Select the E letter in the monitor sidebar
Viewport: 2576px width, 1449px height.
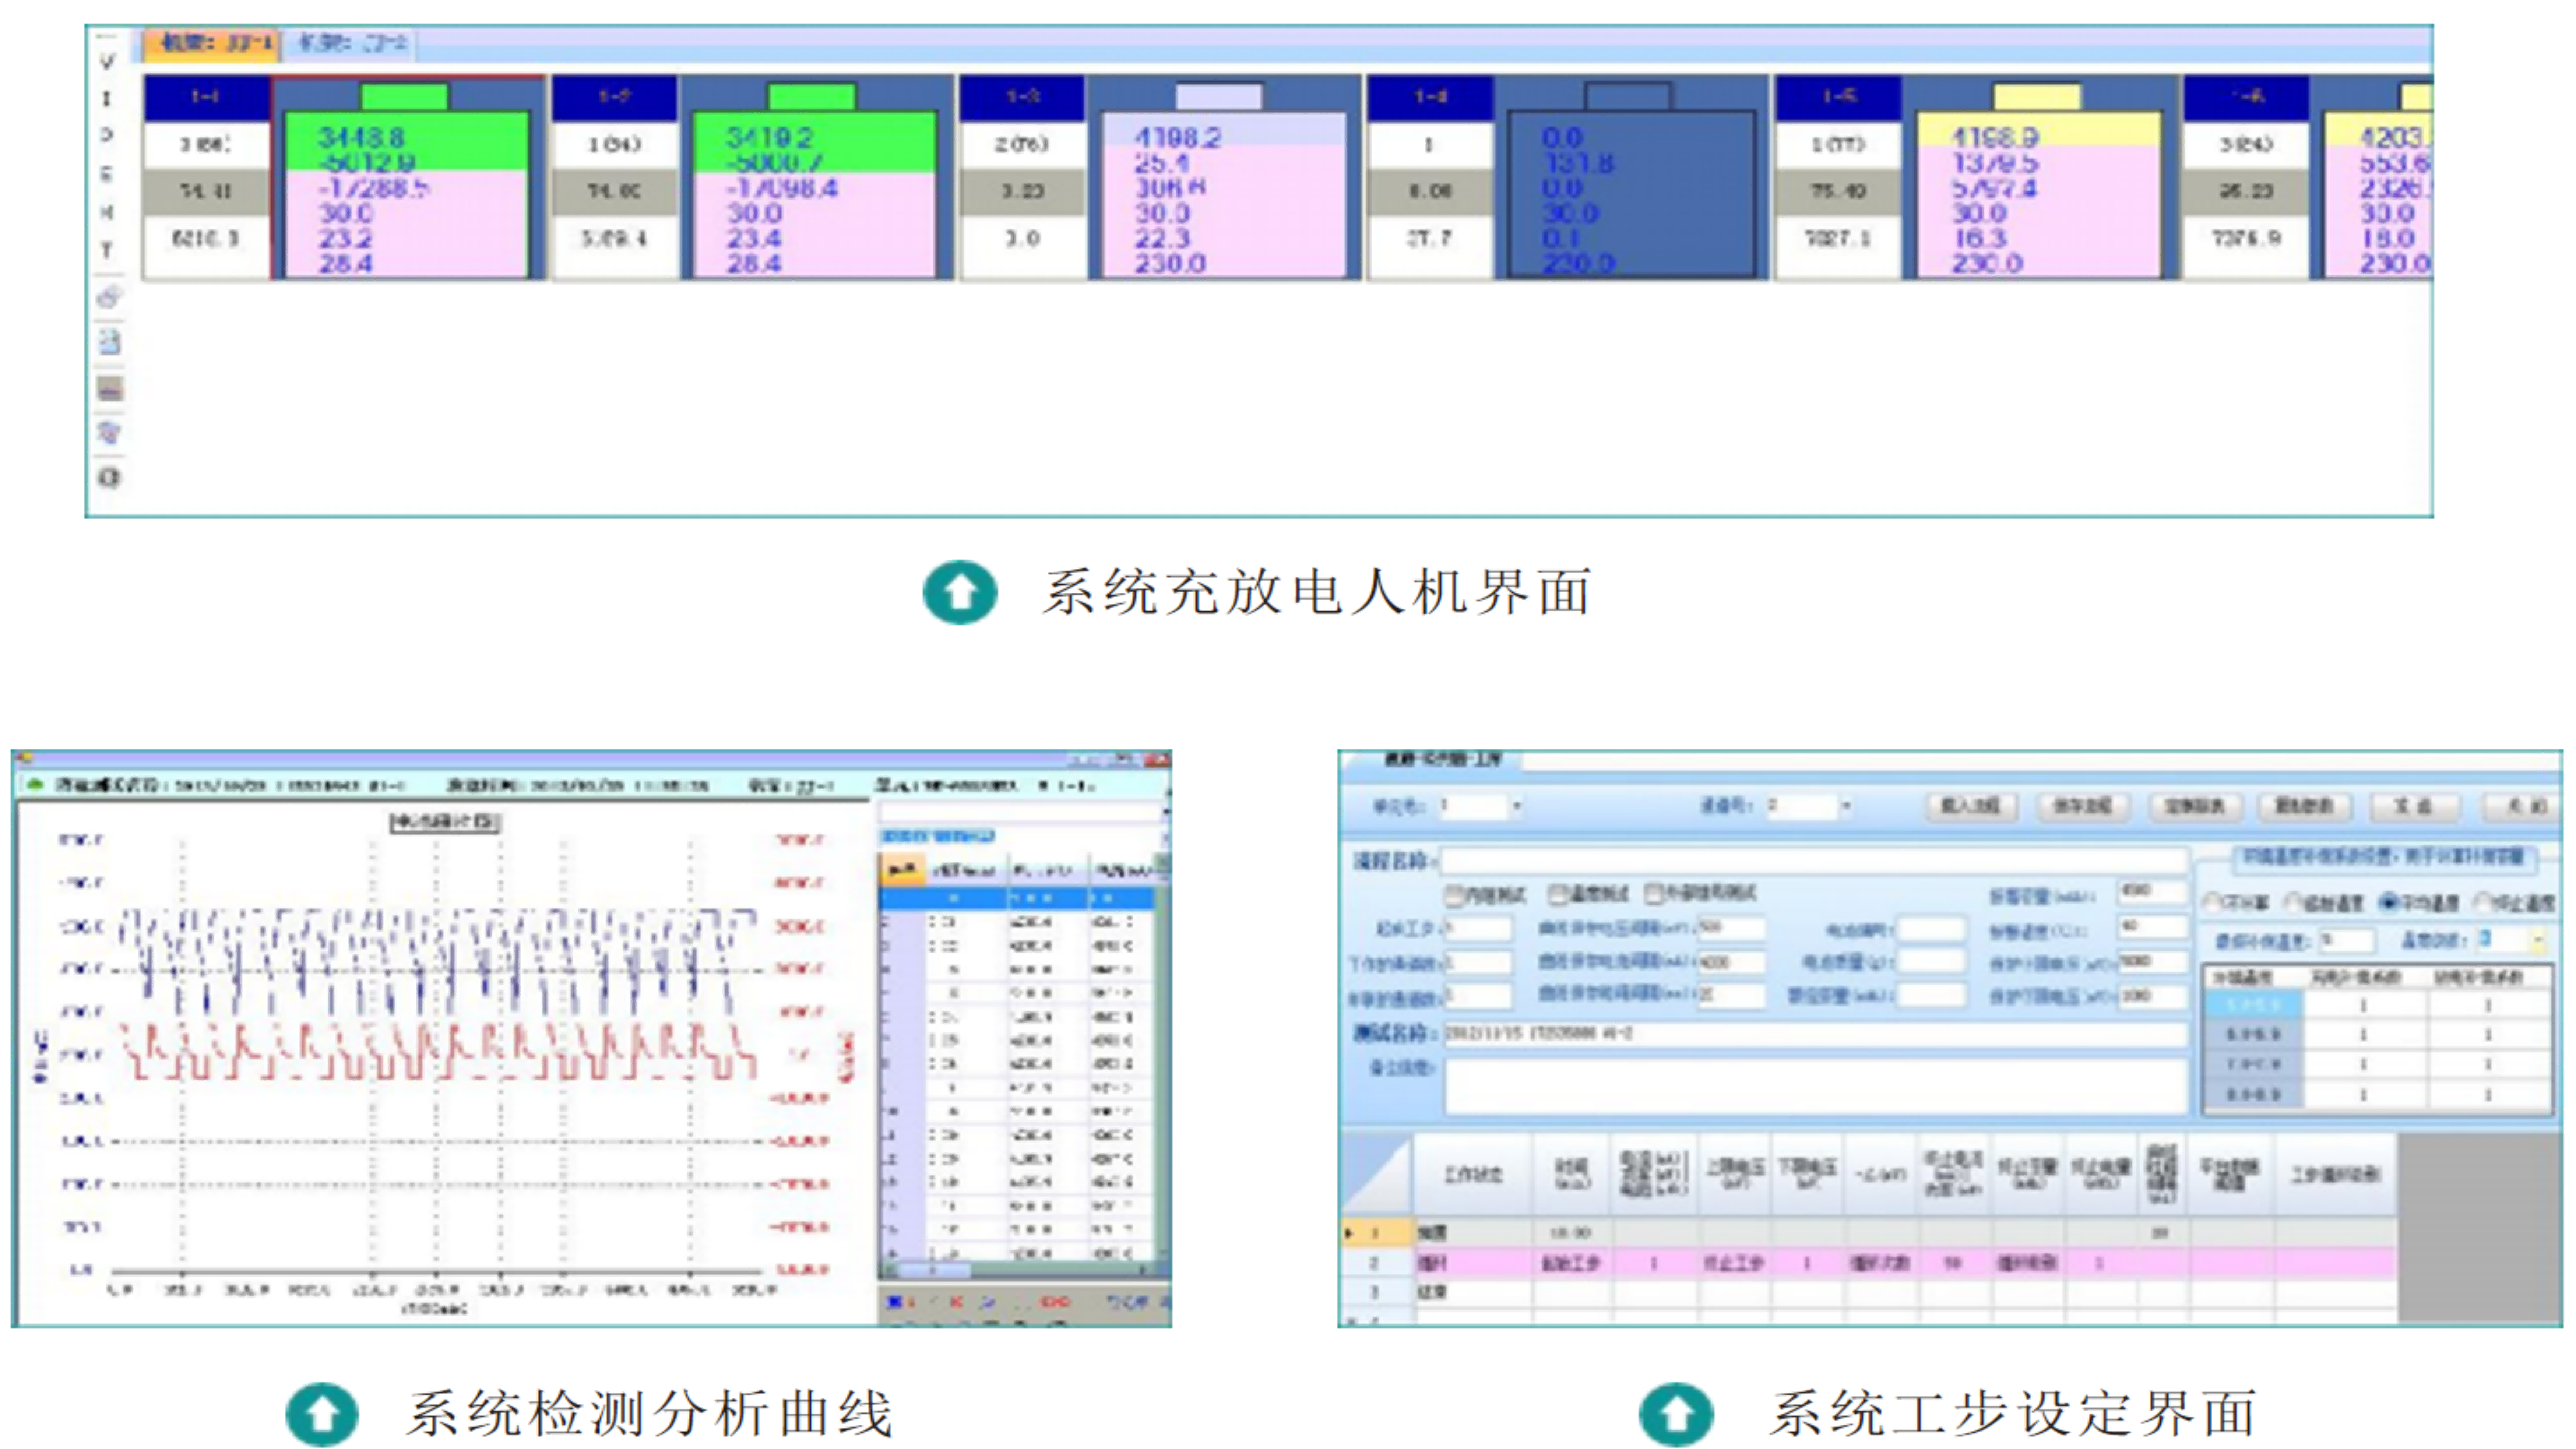pos(107,174)
